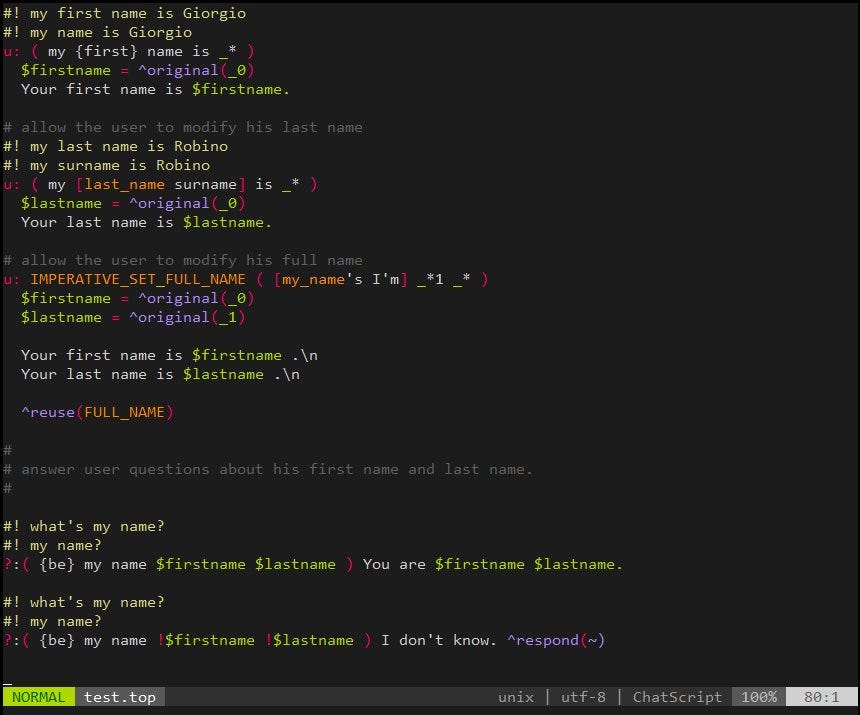
Task: Click the unix file format indicator
Action: coord(516,697)
